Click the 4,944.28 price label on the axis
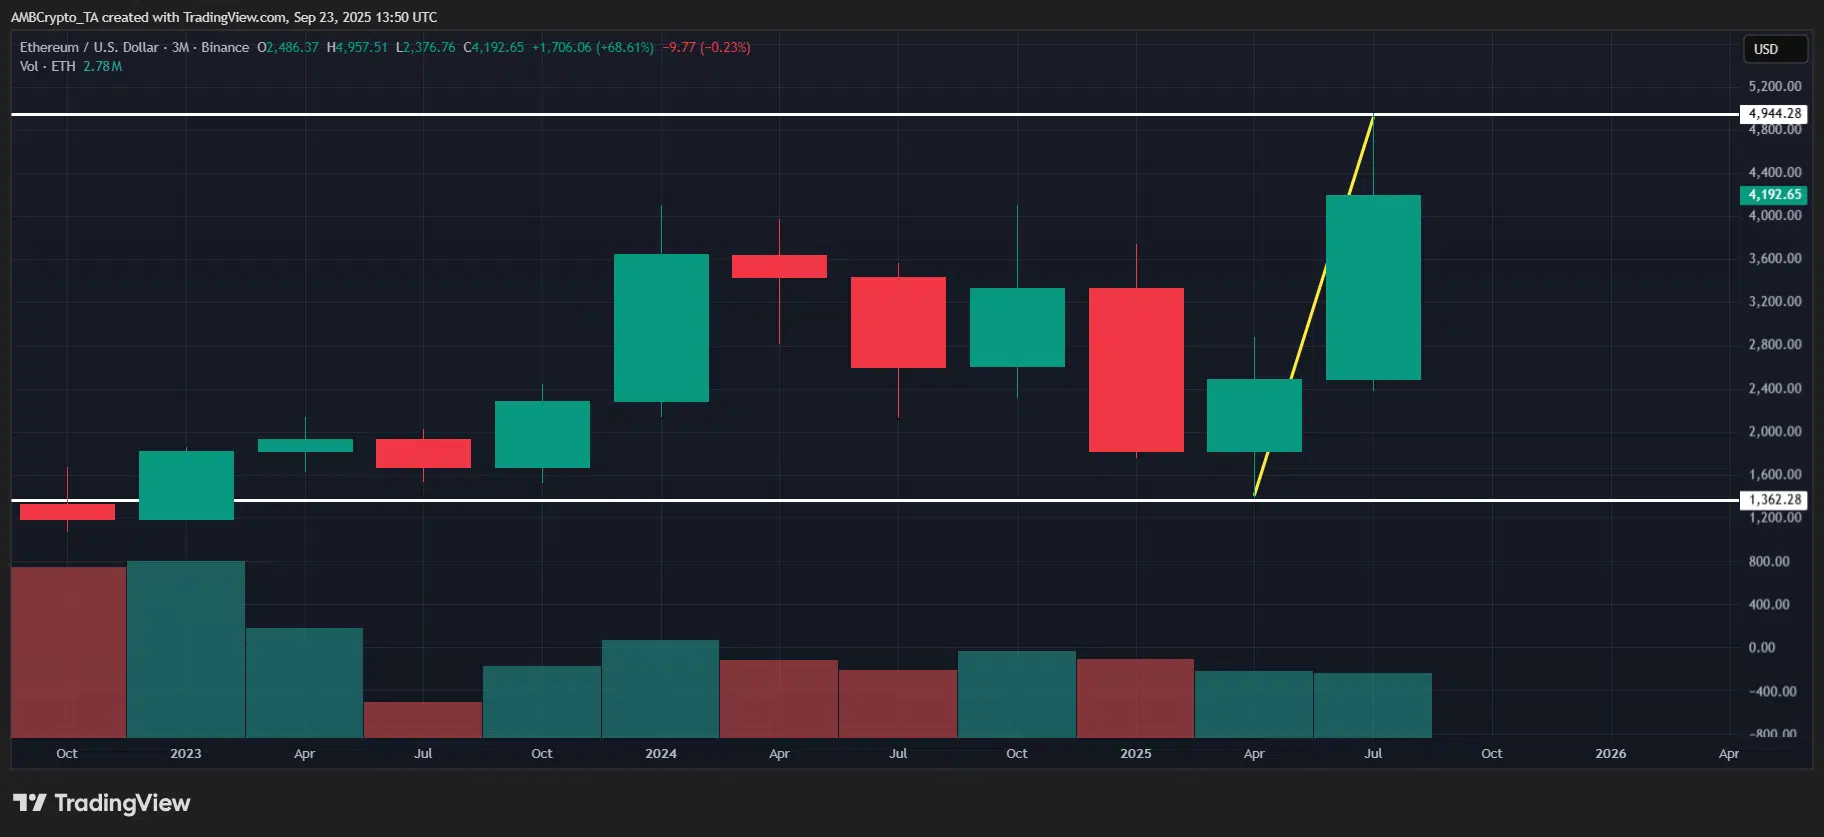 [1774, 114]
